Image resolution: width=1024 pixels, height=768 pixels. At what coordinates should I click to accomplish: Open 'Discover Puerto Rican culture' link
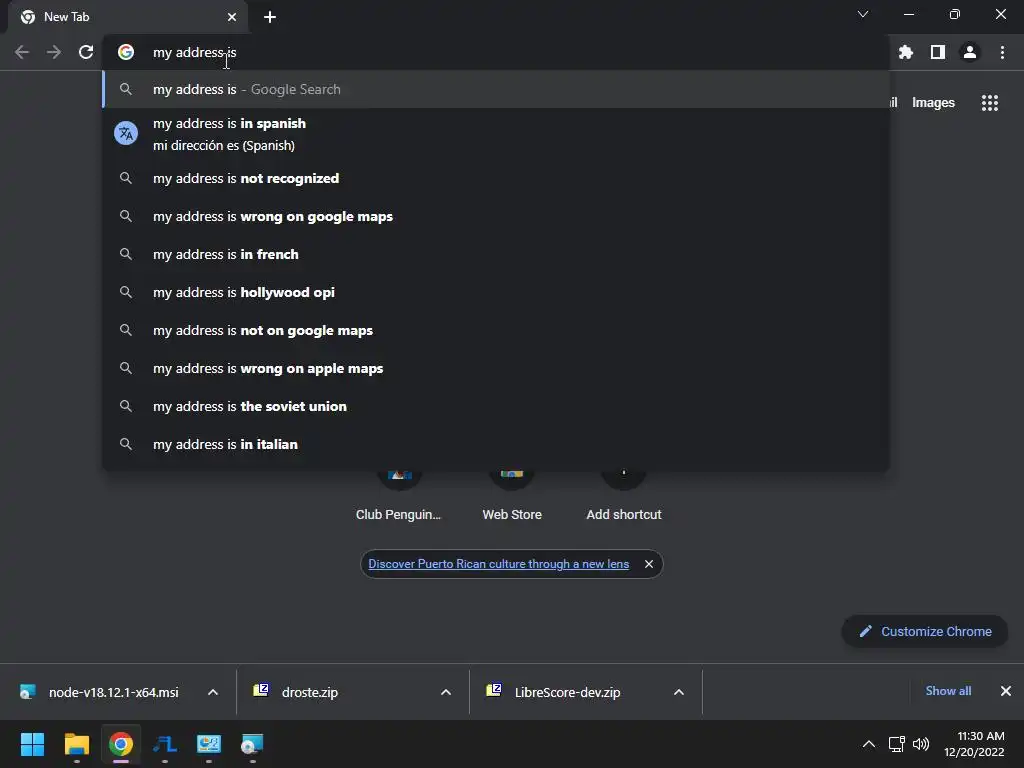tap(498, 564)
